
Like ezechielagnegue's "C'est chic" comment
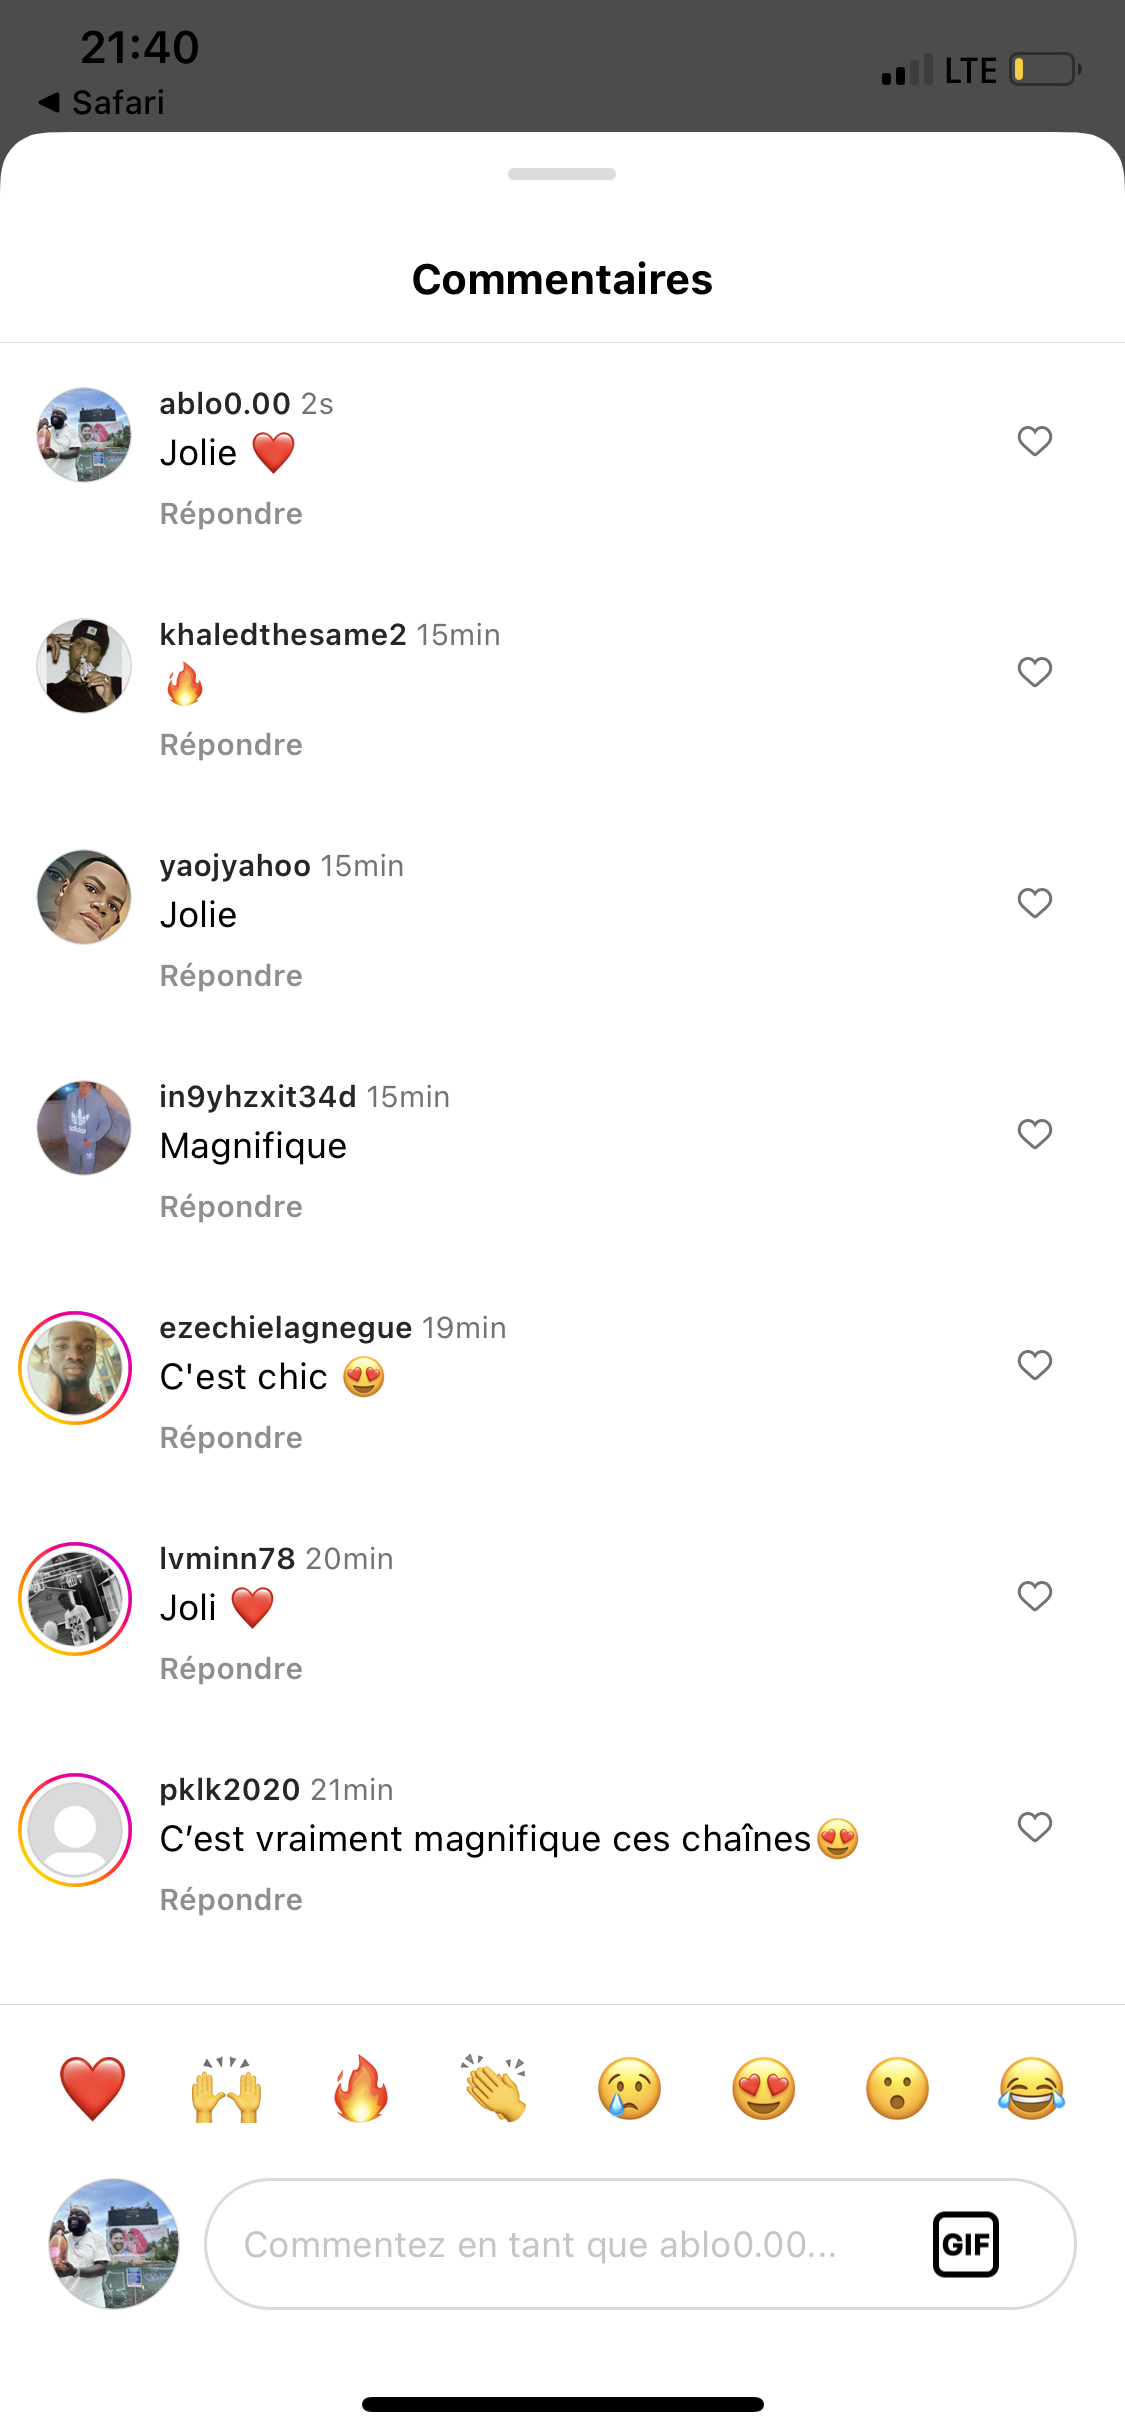click(x=1035, y=1365)
